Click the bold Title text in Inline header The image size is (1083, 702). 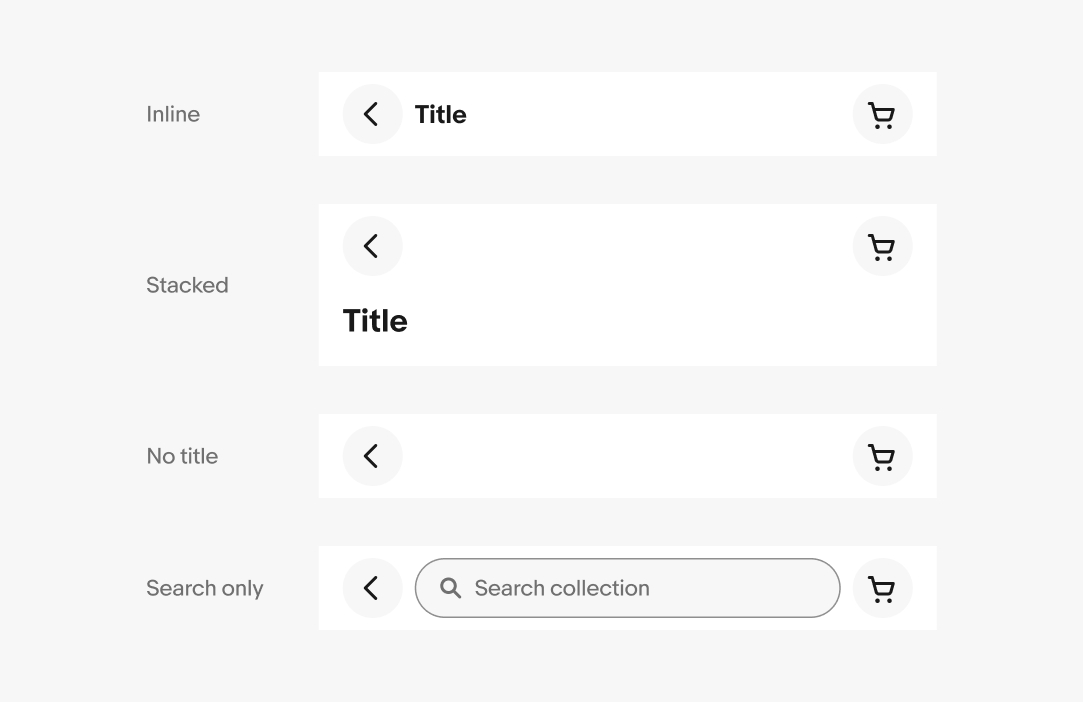point(440,115)
